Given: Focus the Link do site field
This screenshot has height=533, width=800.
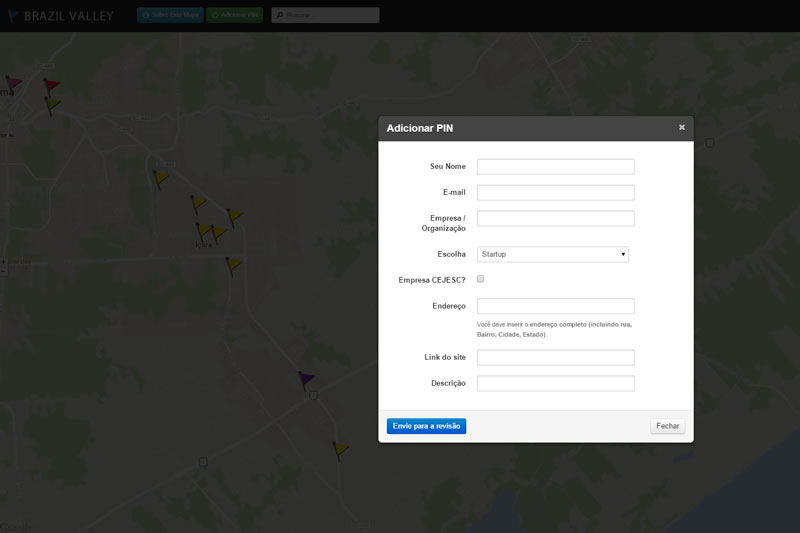Looking at the screenshot, I should (555, 357).
